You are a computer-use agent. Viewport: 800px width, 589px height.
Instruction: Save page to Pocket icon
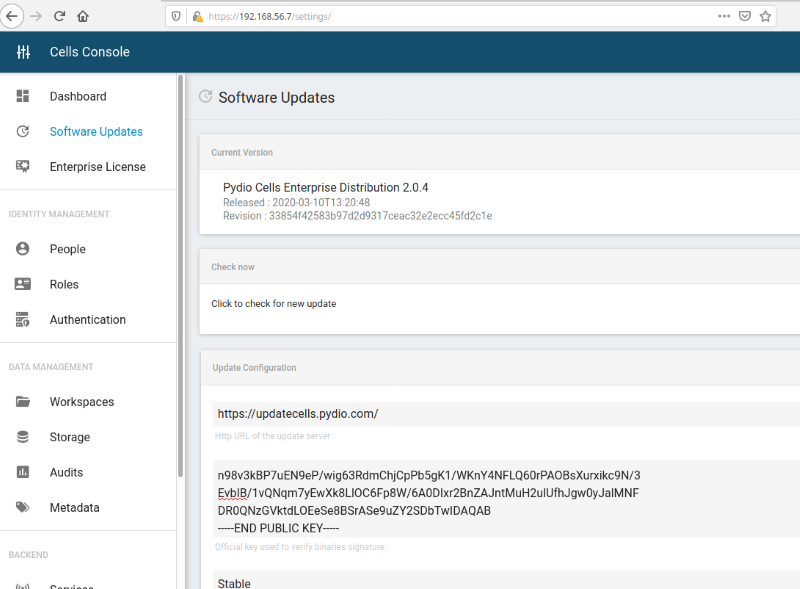tap(745, 16)
